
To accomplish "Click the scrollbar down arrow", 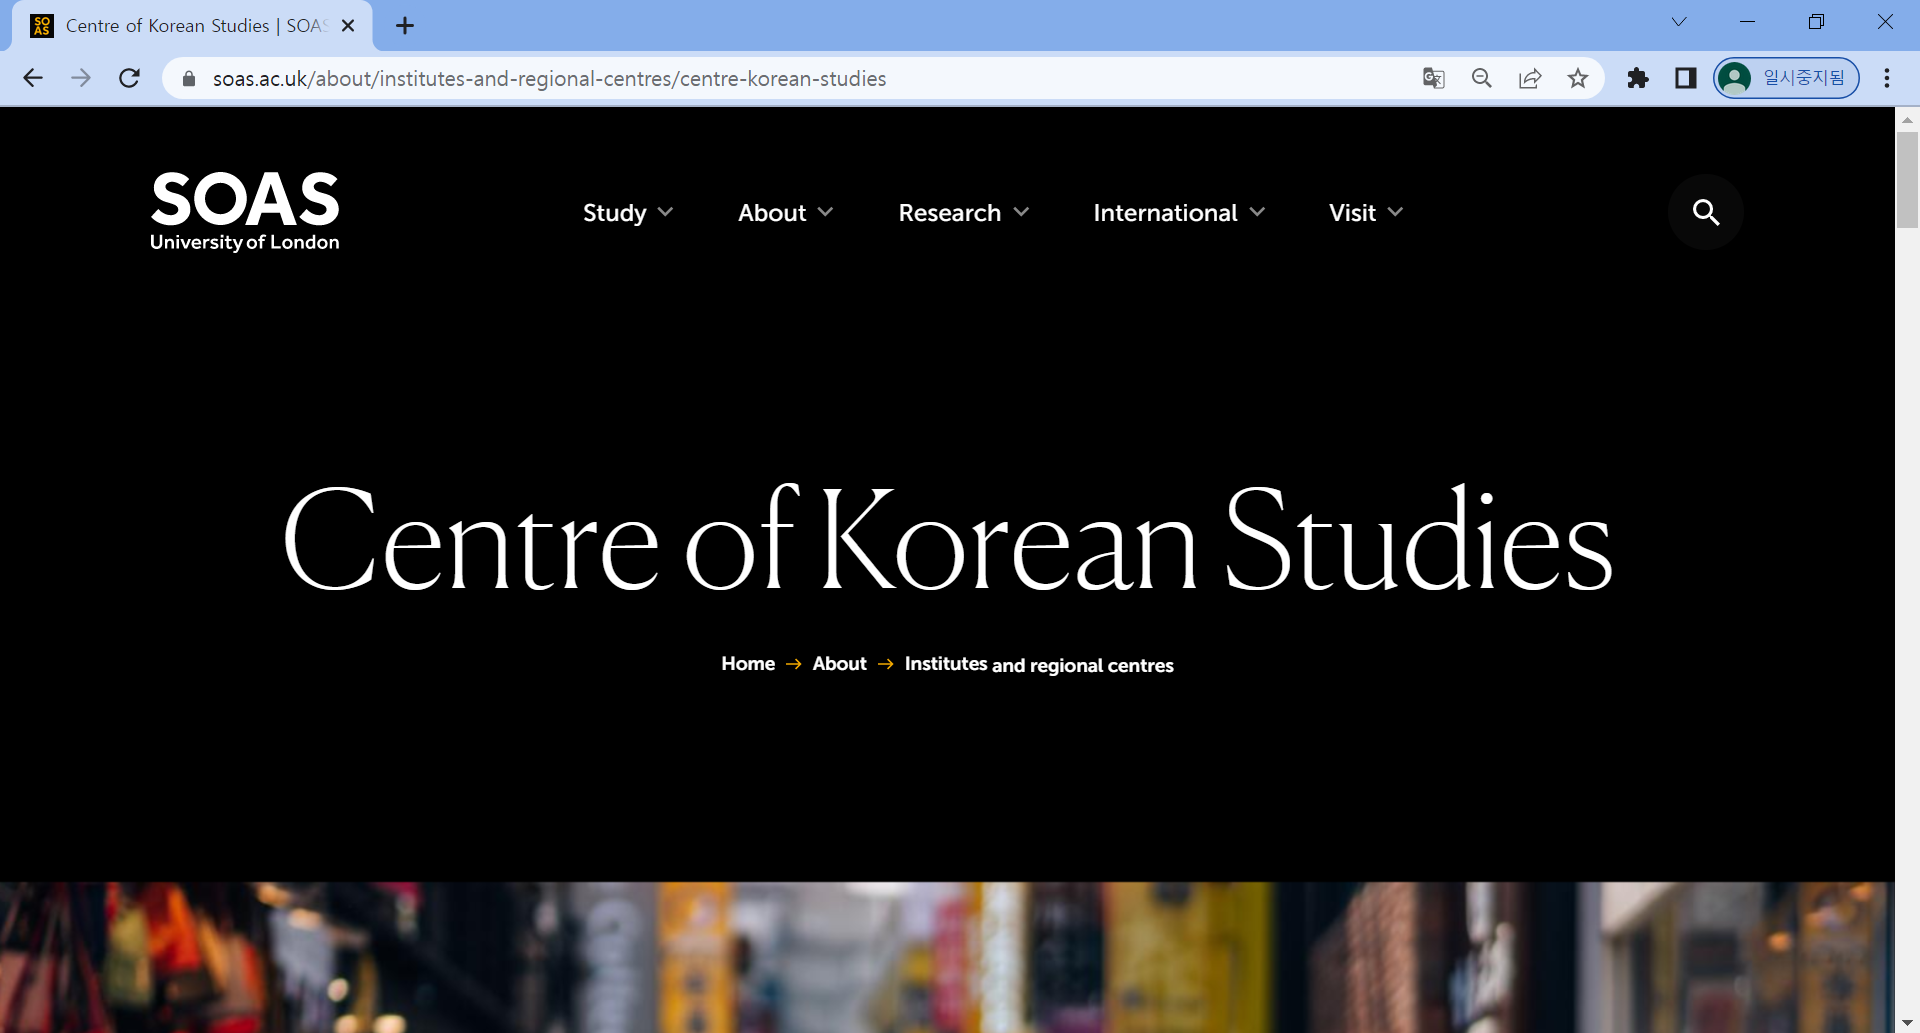I will 1907,1022.
